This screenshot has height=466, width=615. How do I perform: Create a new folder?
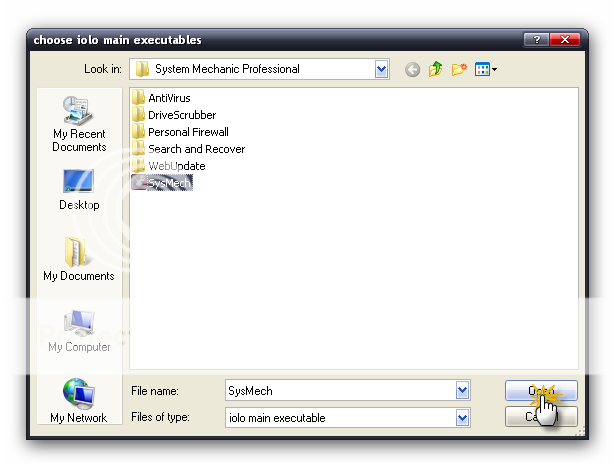(459, 69)
